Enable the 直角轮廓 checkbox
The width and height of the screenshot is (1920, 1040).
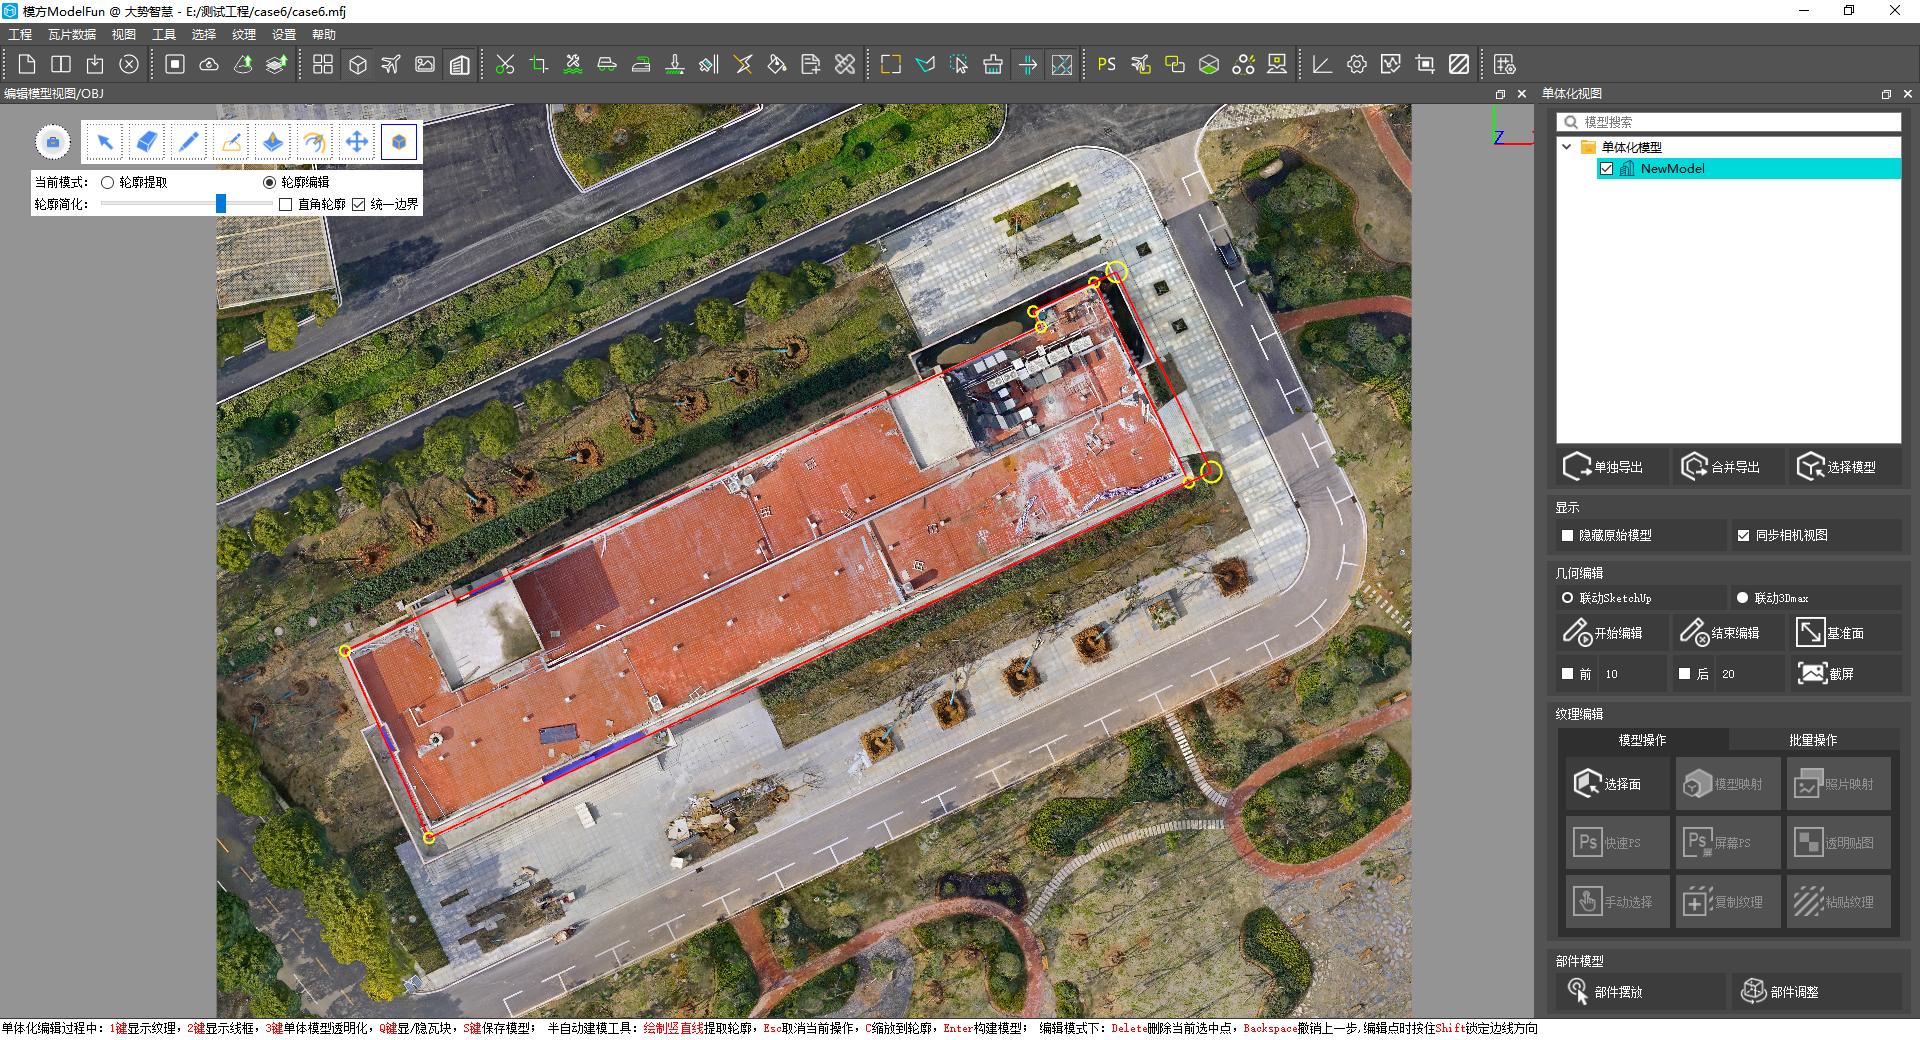coord(285,204)
